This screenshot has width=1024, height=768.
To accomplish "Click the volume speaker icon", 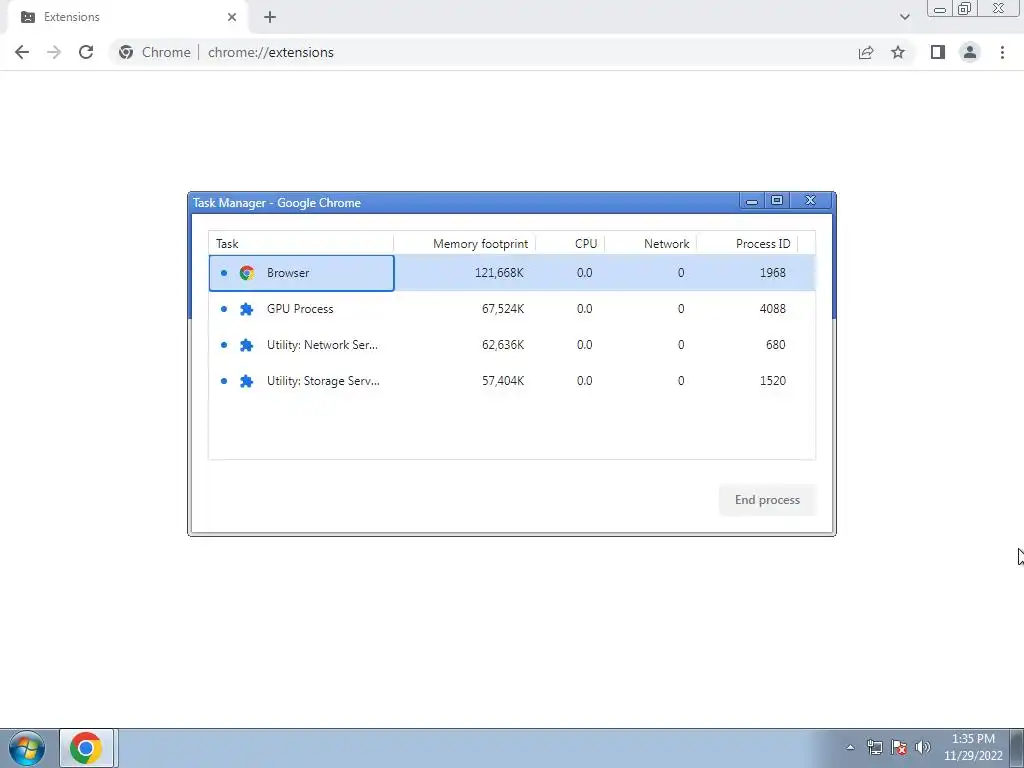I will pyautogui.click(x=923, y=748).
